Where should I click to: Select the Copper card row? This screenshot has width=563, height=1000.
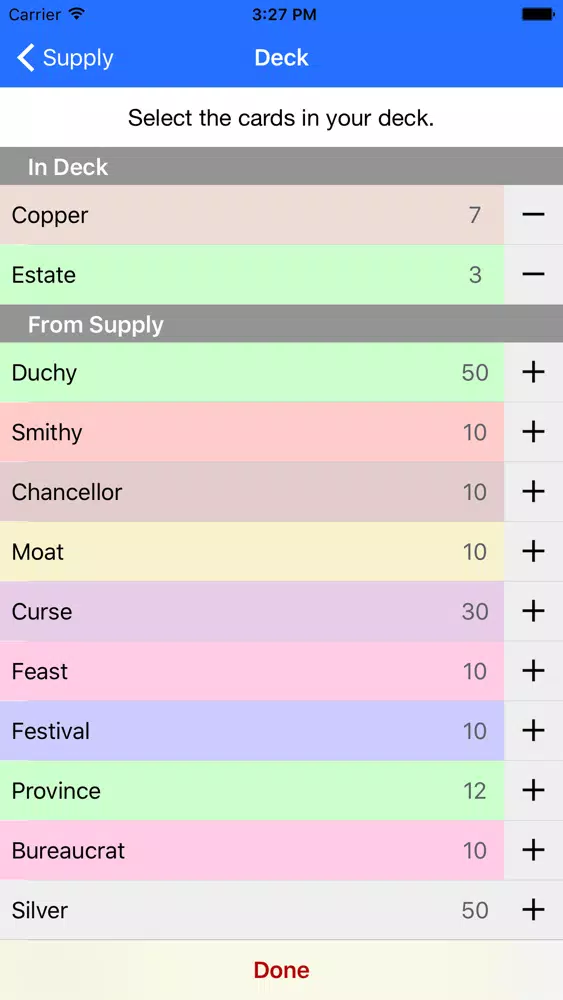point(252,215)
